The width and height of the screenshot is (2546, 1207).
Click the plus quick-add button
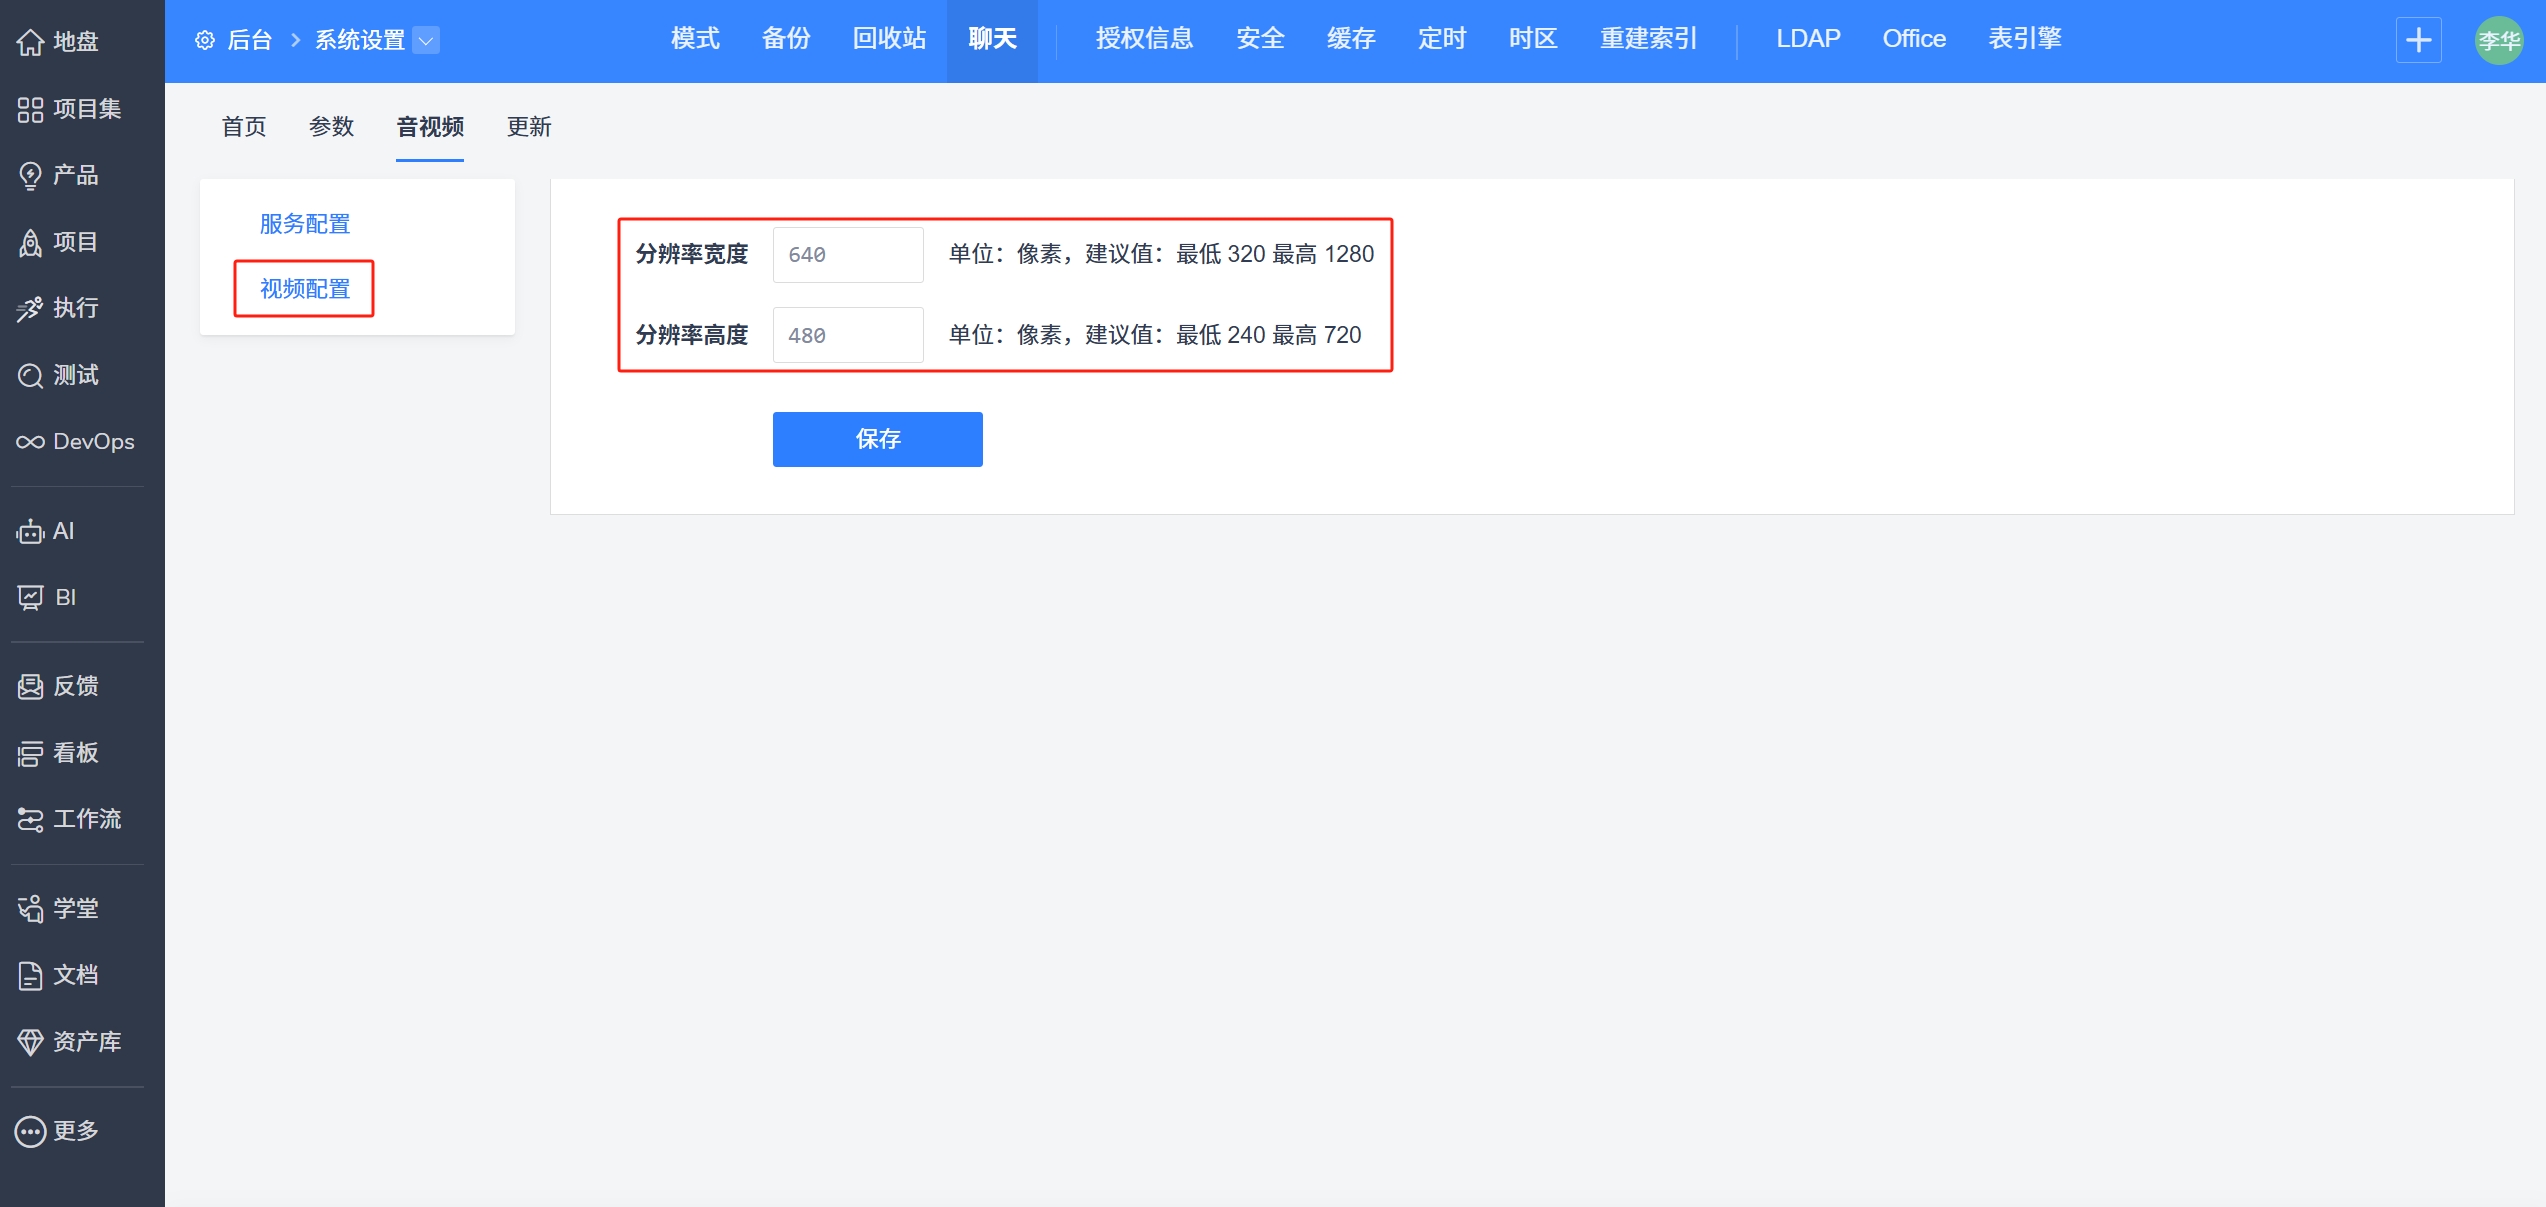pyautogui.click(x=2418, y=40)
